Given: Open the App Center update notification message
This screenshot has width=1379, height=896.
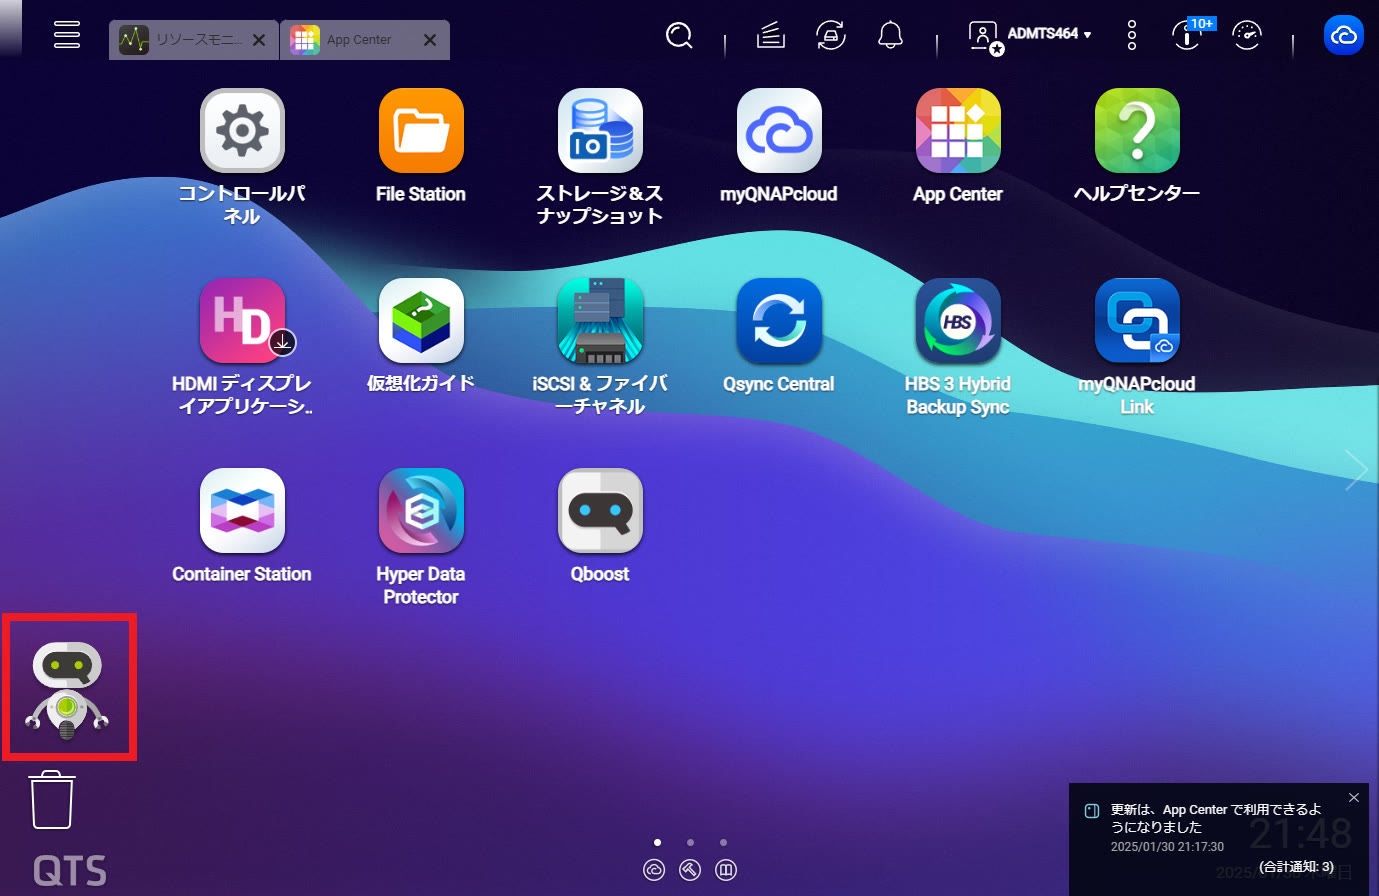Looking at the screenshot, I should coord(1215,818).
